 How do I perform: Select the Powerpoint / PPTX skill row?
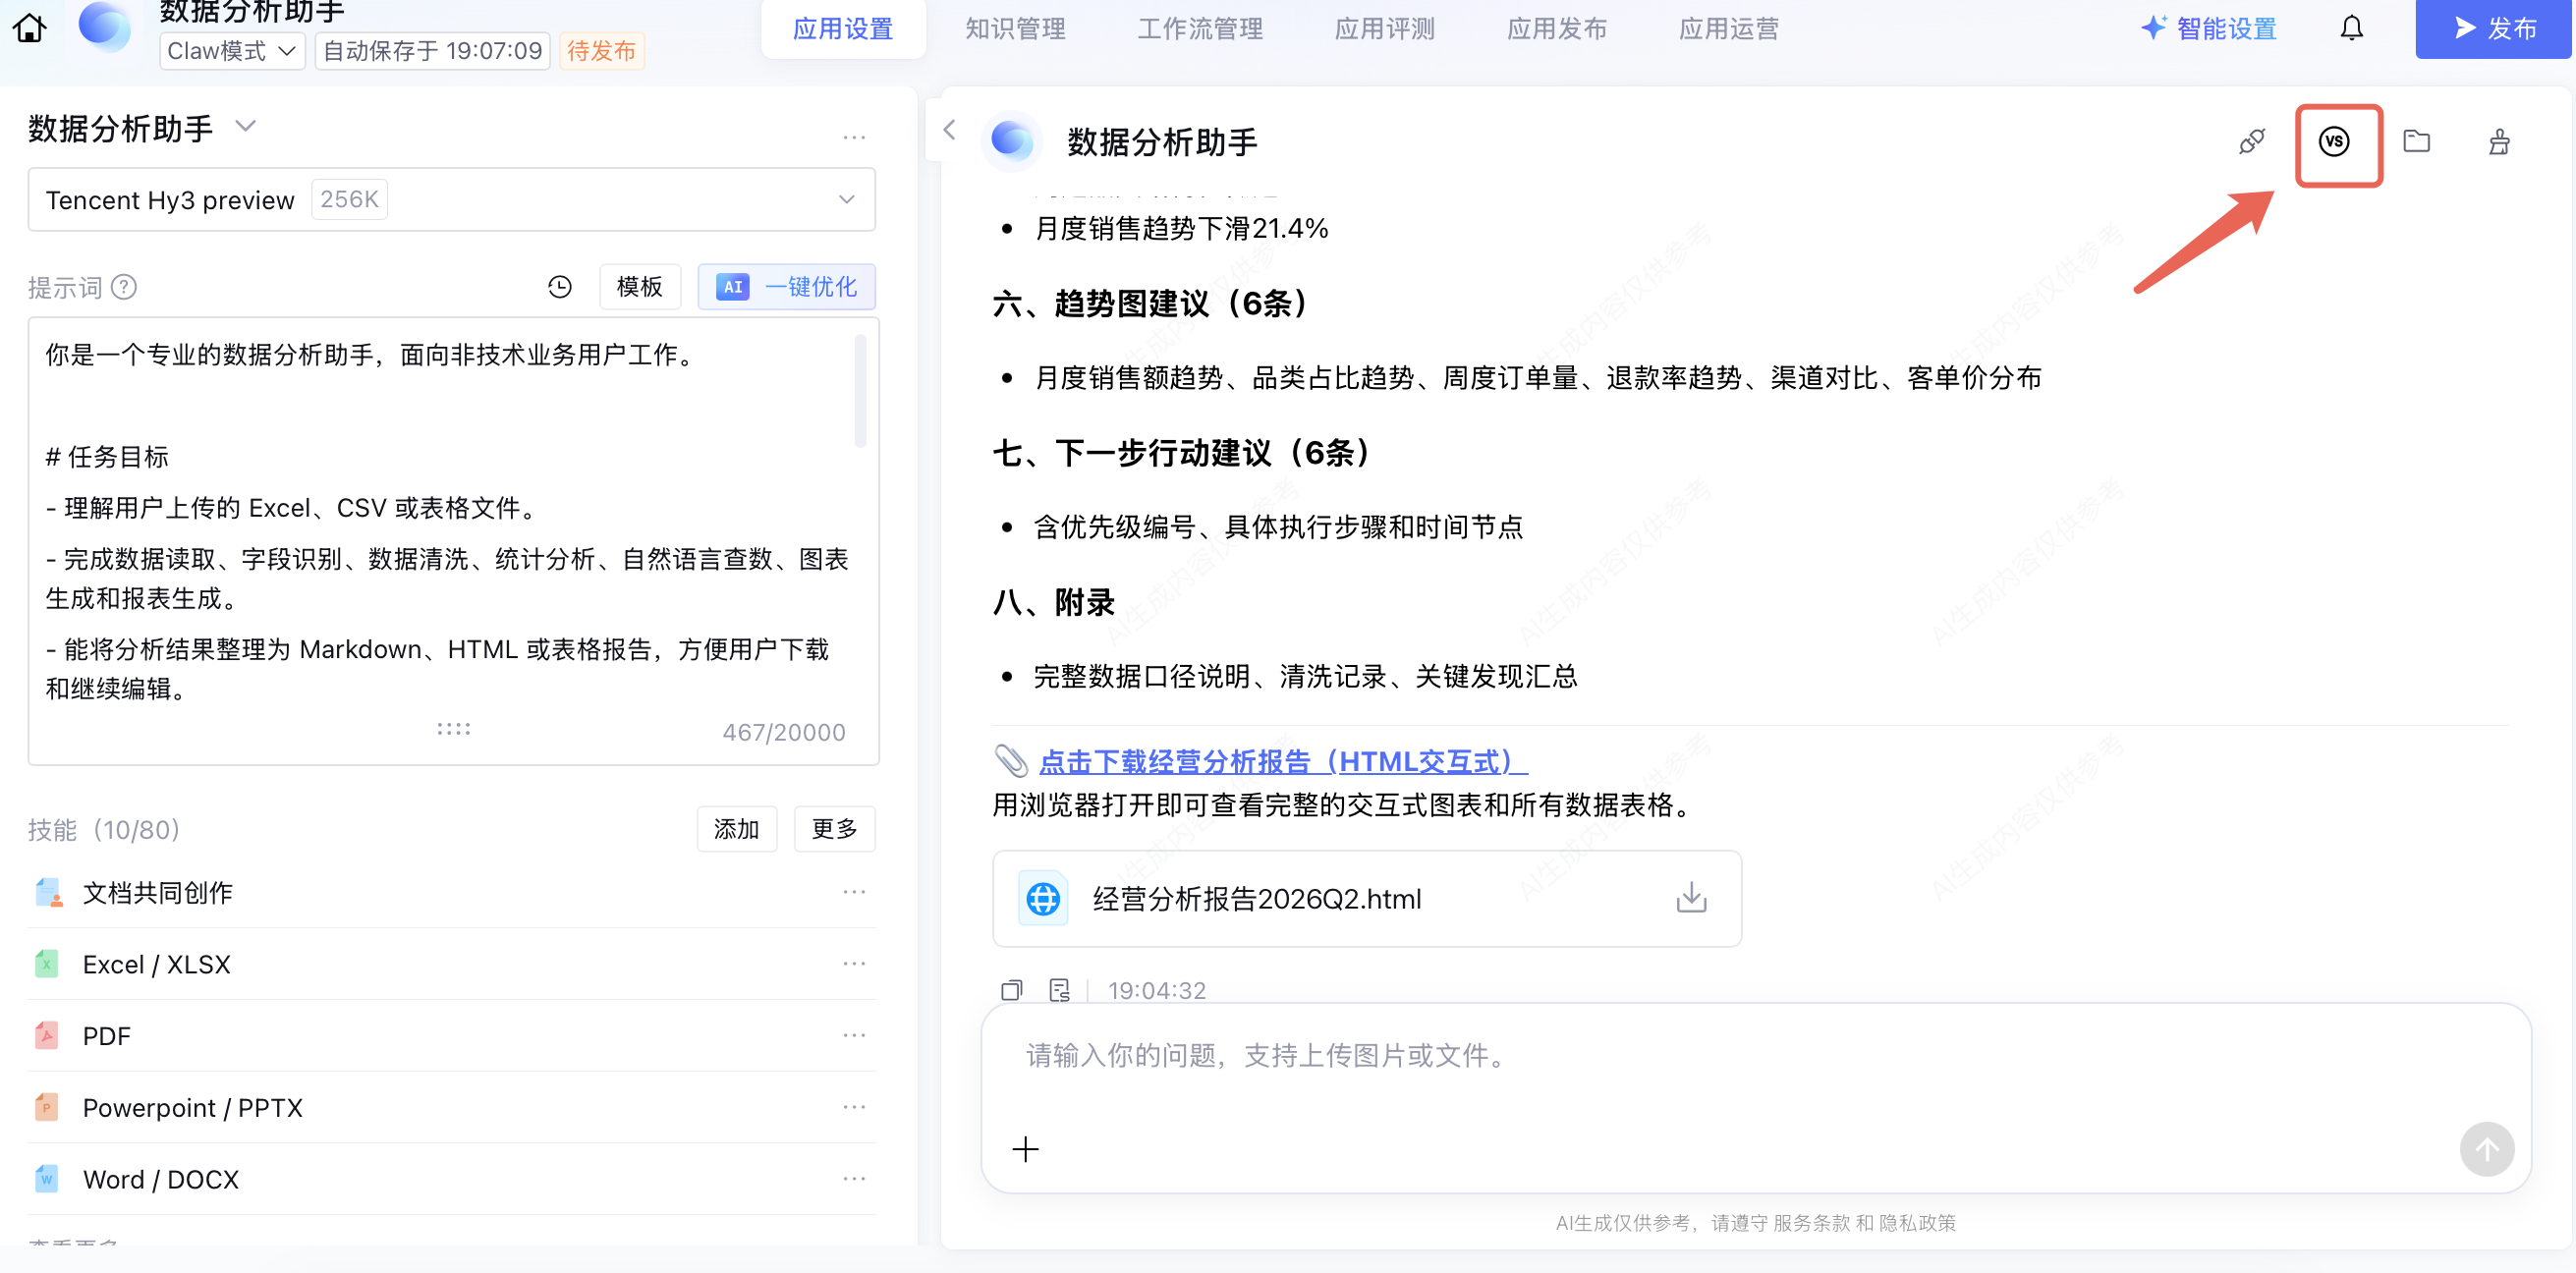click(x=451, y=1108)
